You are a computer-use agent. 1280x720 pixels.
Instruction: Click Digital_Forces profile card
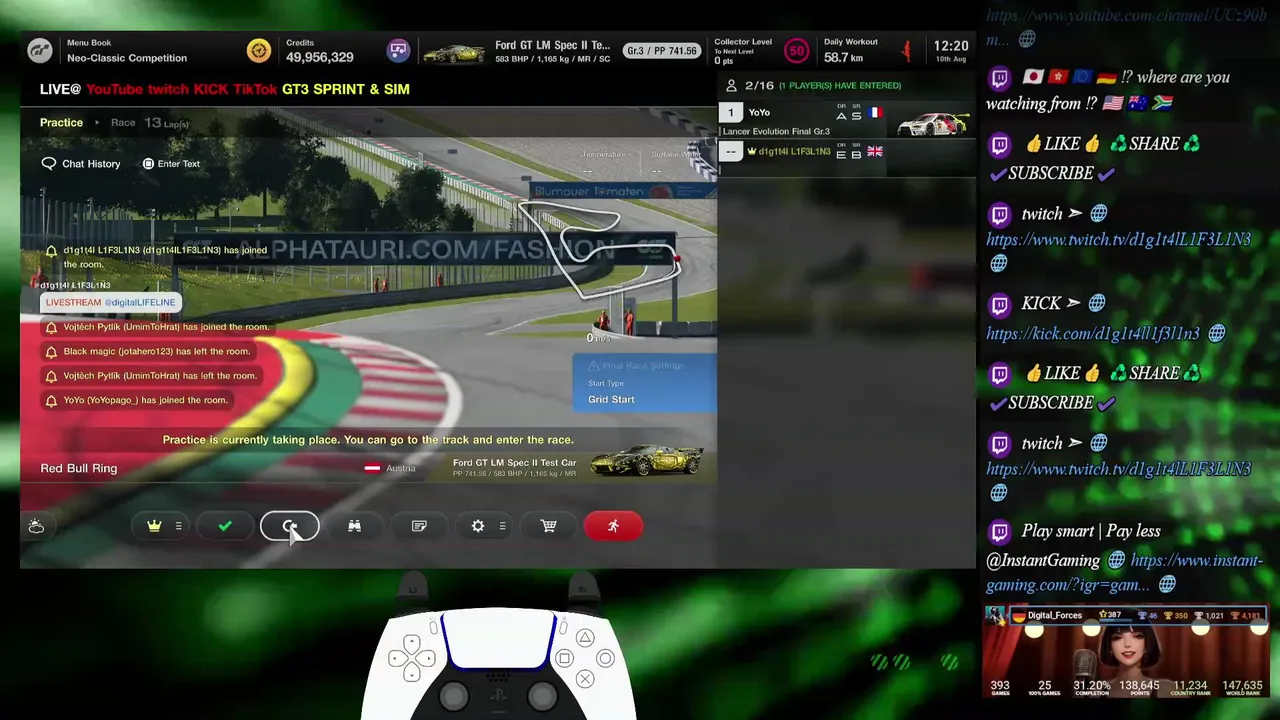(x=1126, y=650)
